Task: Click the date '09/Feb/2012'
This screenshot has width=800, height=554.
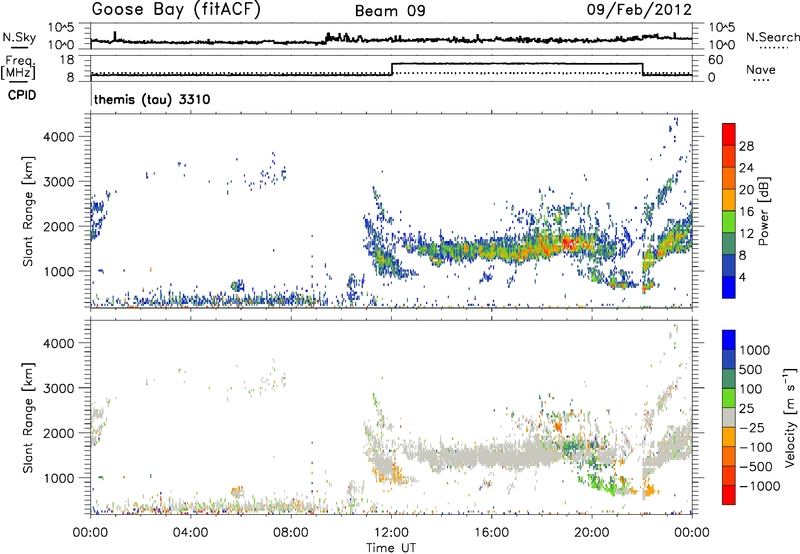Action: (639, 10)
